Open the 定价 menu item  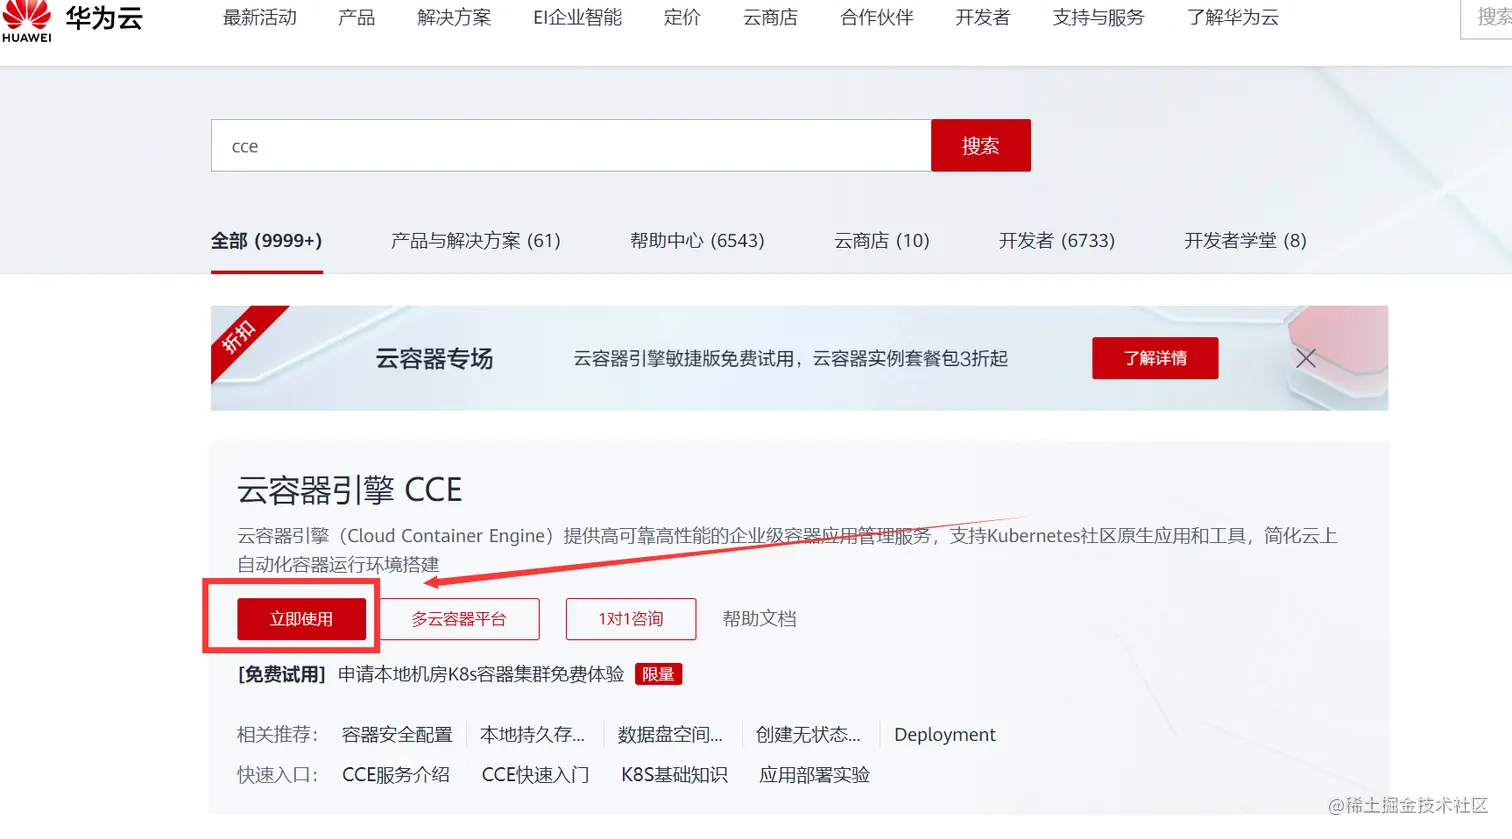point(683,17)
